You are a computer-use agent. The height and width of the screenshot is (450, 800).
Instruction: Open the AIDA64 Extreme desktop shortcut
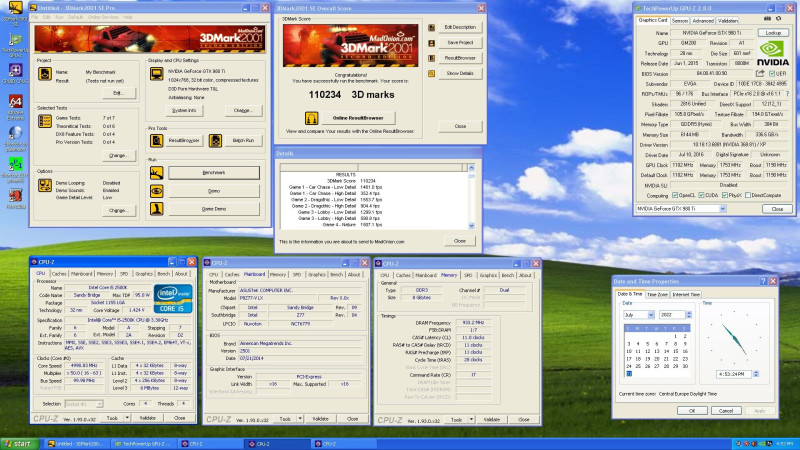(x=15, y=102)
